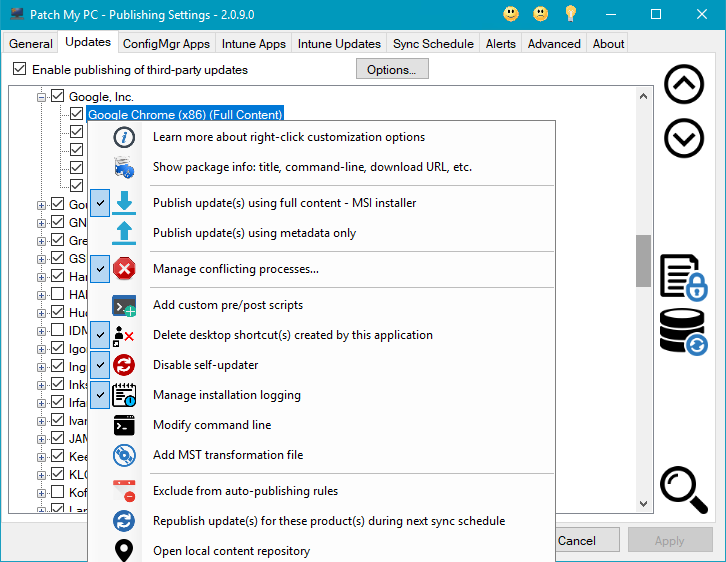Screen dimensions: 726x562
Task: Click the locked document icon
Action: (x=683, y=277)
